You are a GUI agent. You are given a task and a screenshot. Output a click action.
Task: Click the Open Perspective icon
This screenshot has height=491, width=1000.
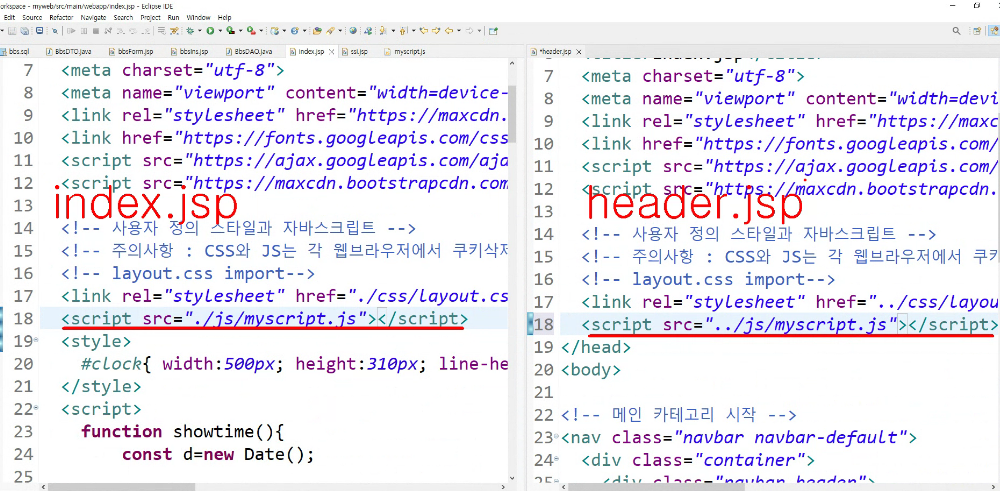point(976,31)
